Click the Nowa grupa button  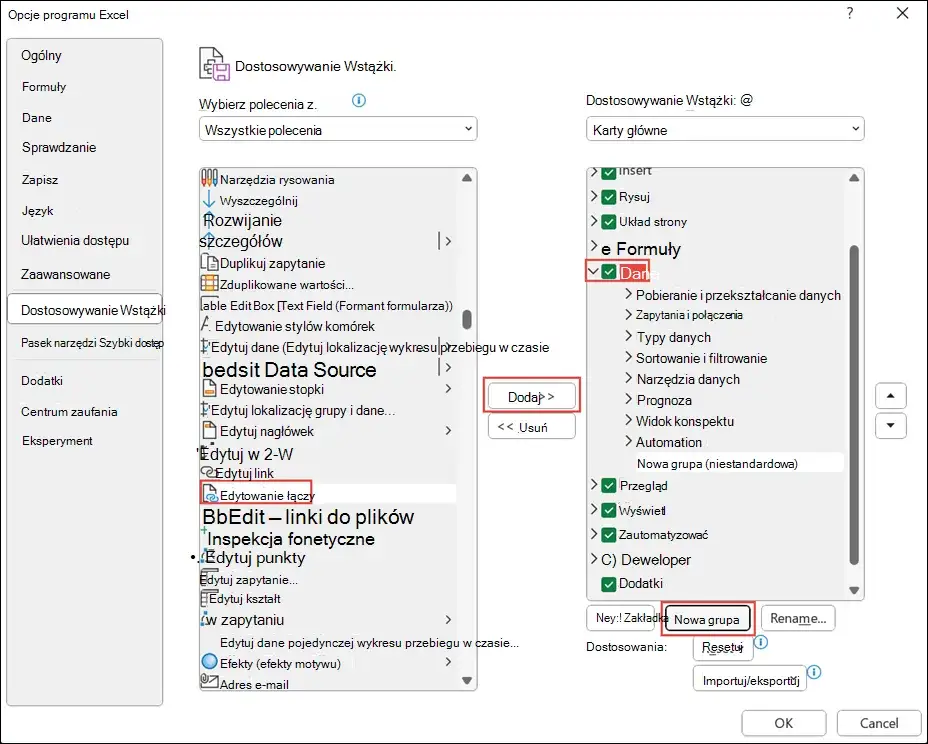[x=707, y=619]
